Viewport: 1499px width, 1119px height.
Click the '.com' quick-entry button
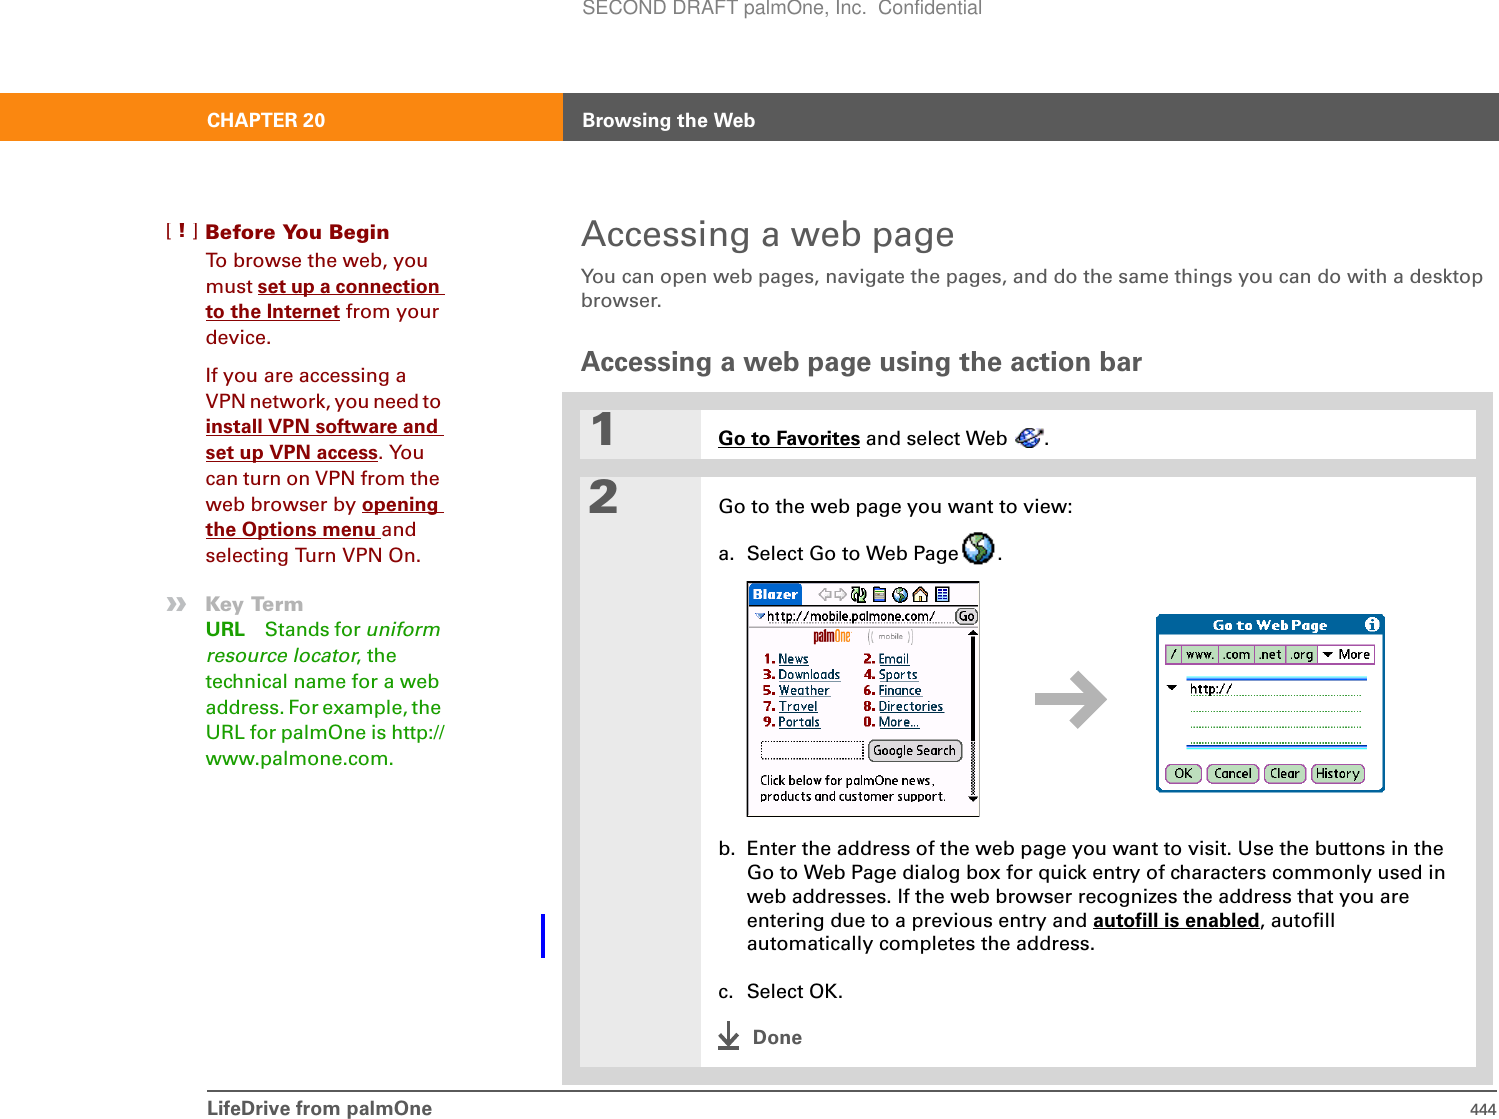(x=1237, y=654)
